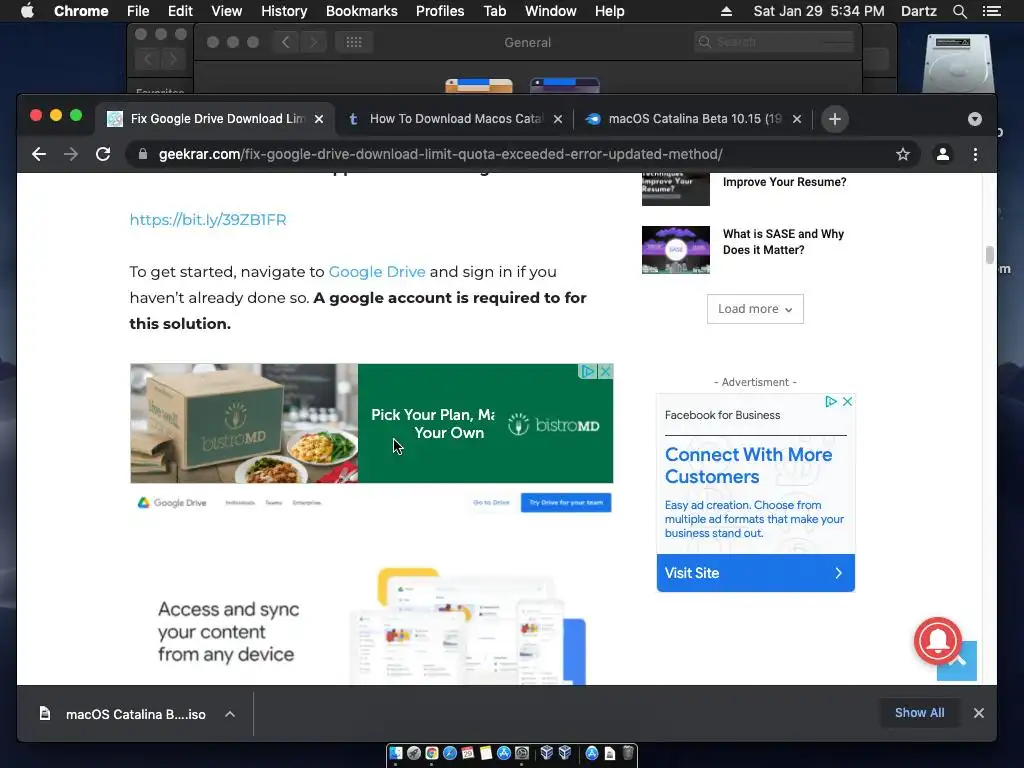Go back using Chrome's back arrow
The image size is (1024, 768).
39,154
